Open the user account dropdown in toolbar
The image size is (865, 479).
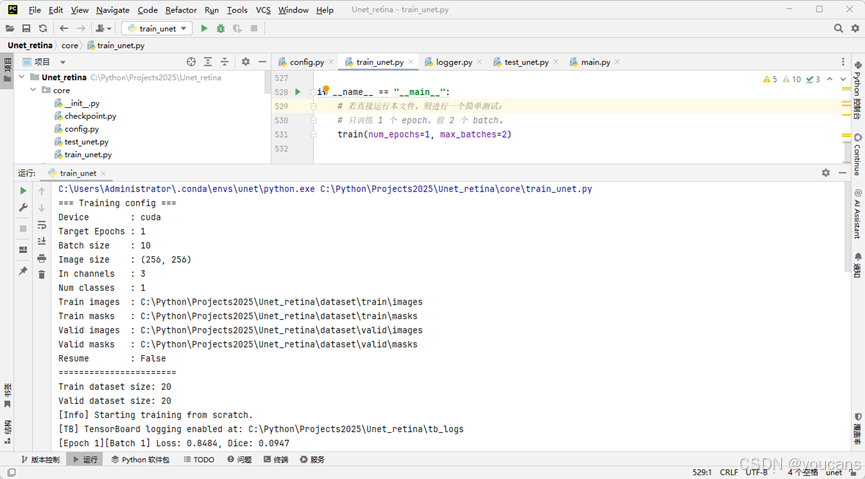[x=103, y=28]
